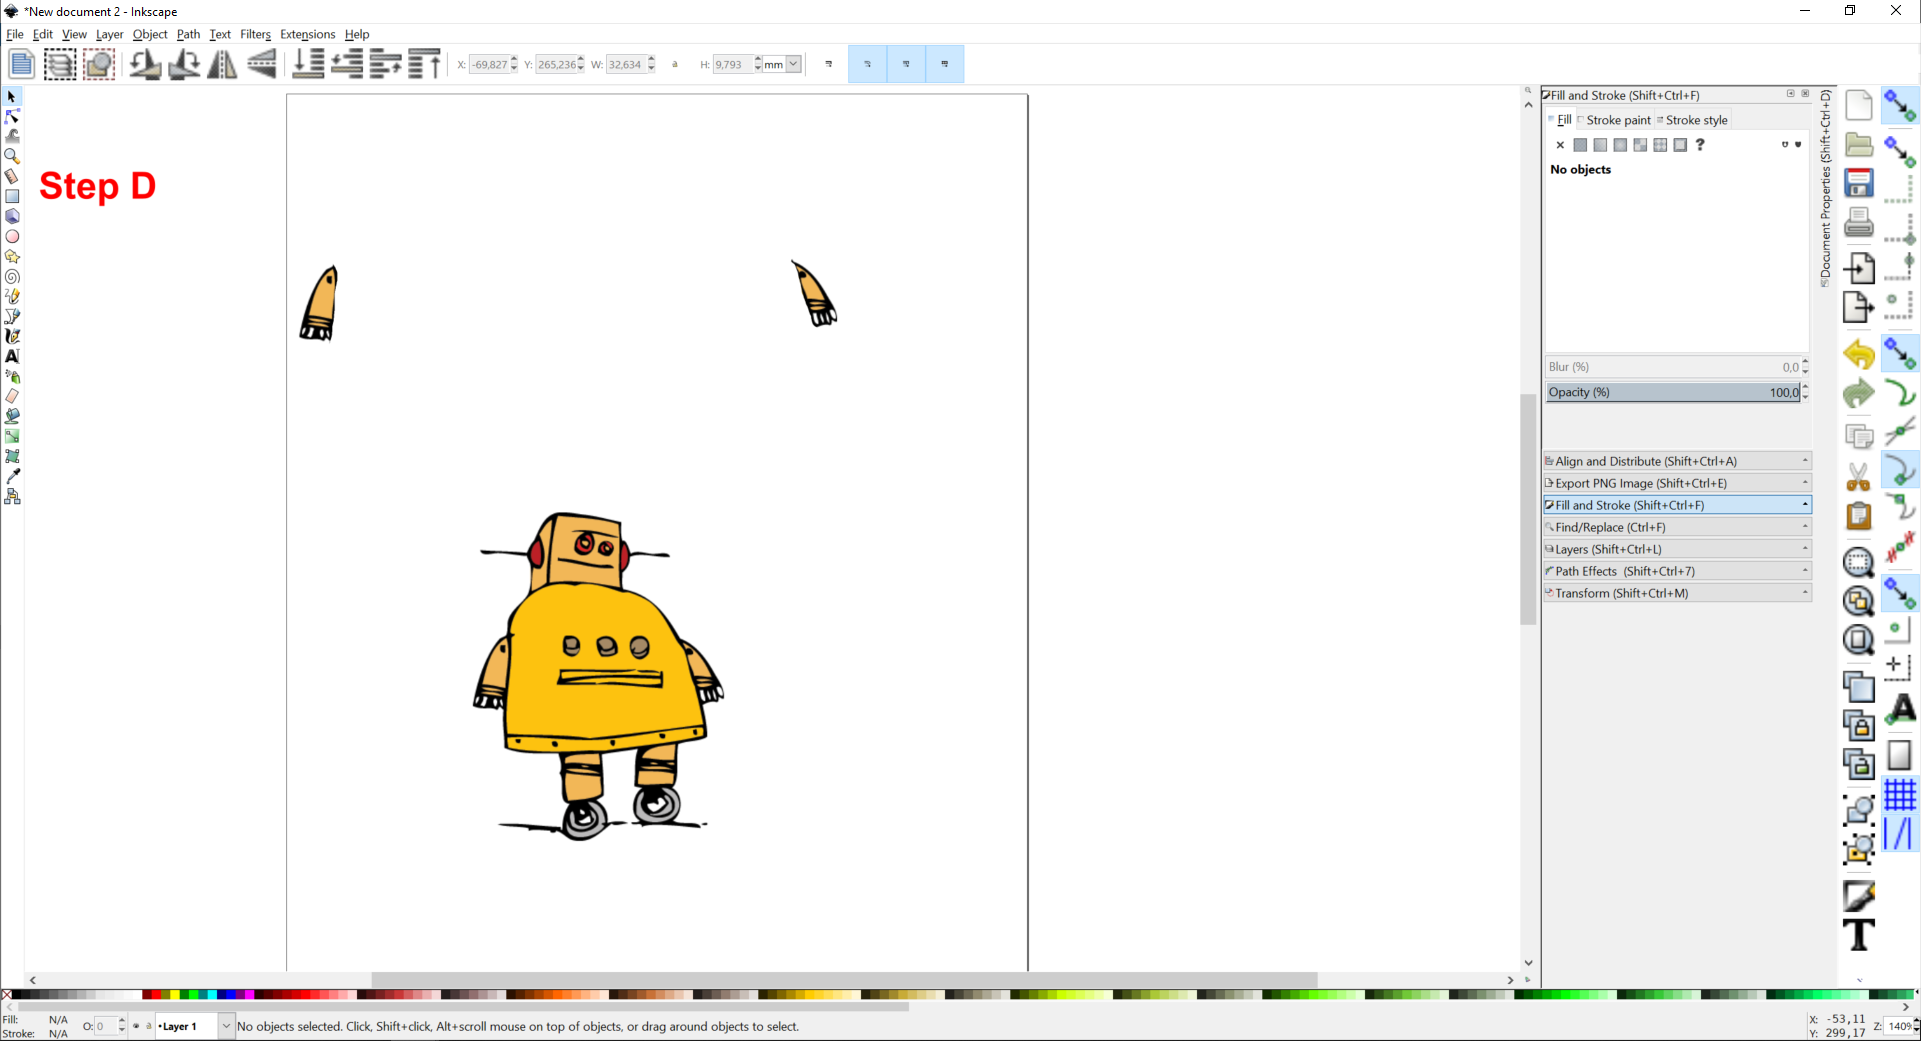Expand the Align and Distribute panel
1921x1041 pixels.
tap(1677, 461)
